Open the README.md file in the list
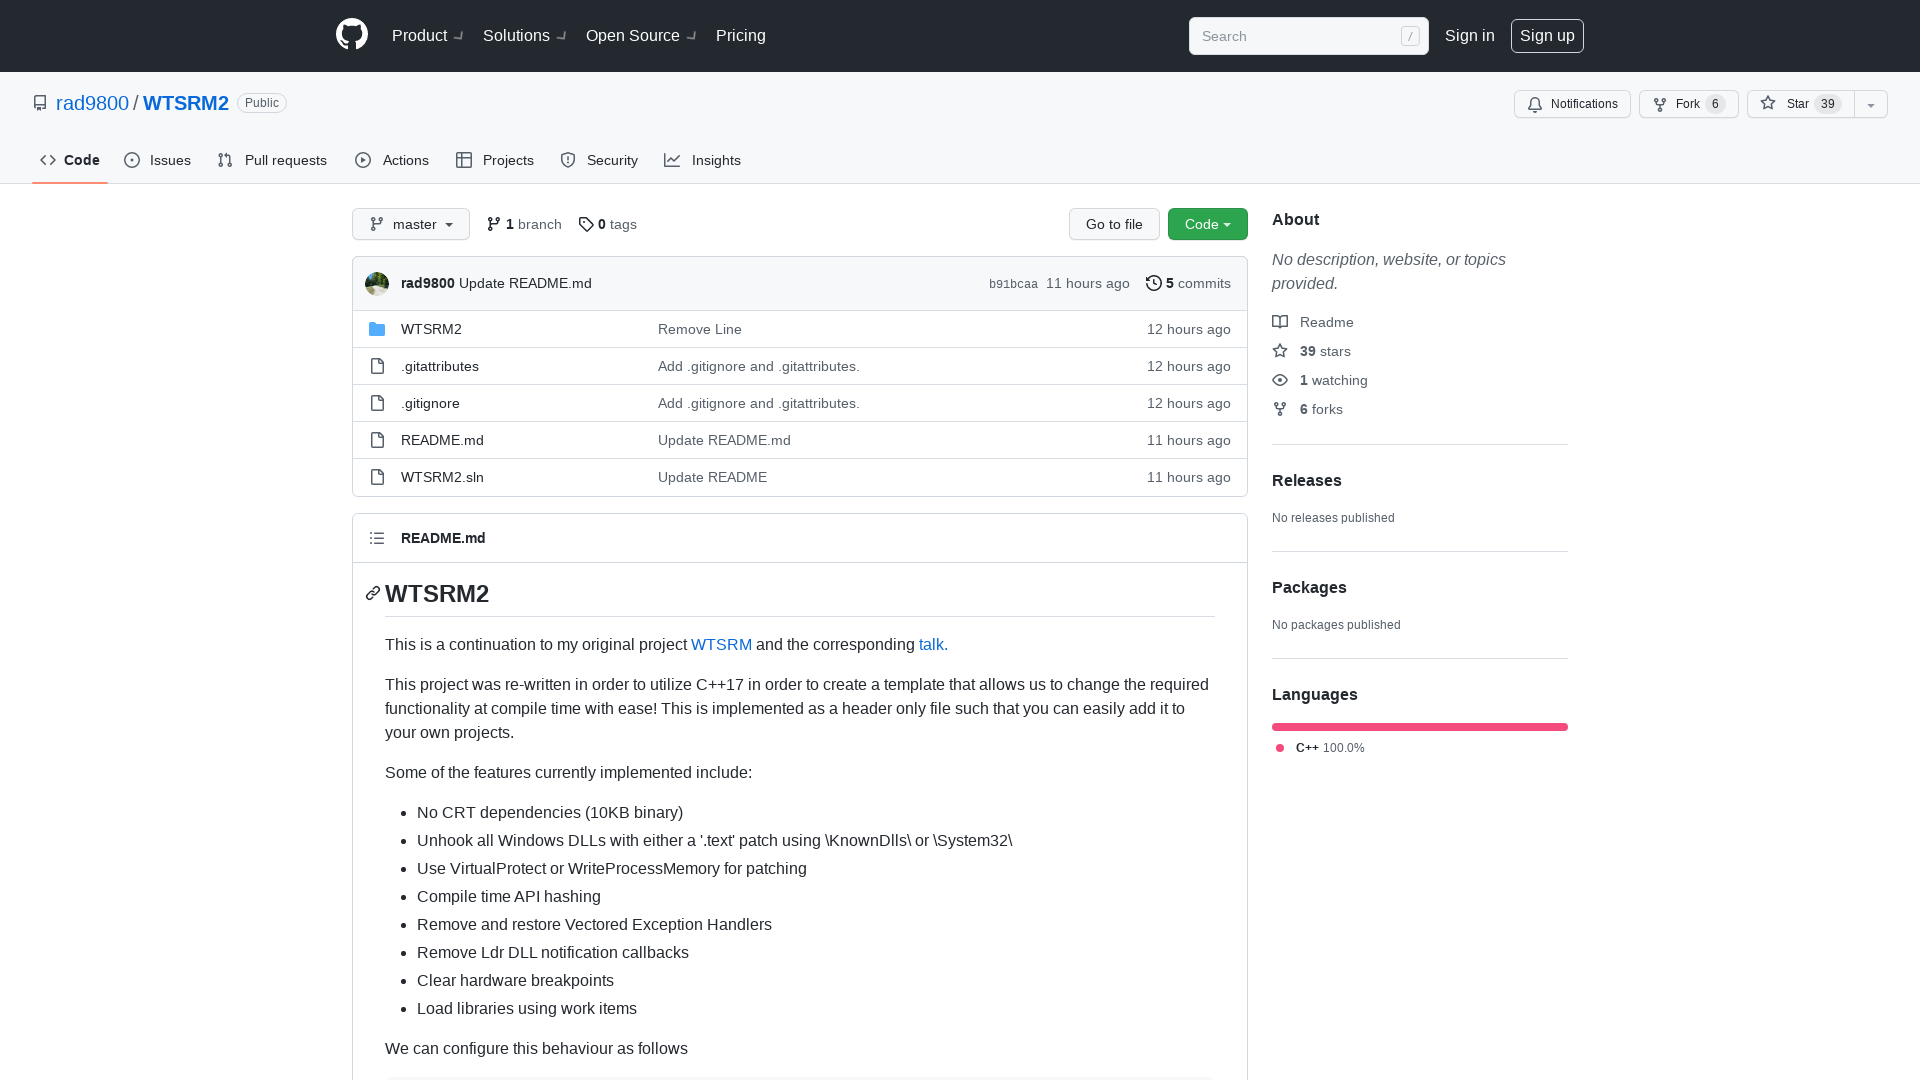Screen dimensions: 1920x1080 point(442,440)
